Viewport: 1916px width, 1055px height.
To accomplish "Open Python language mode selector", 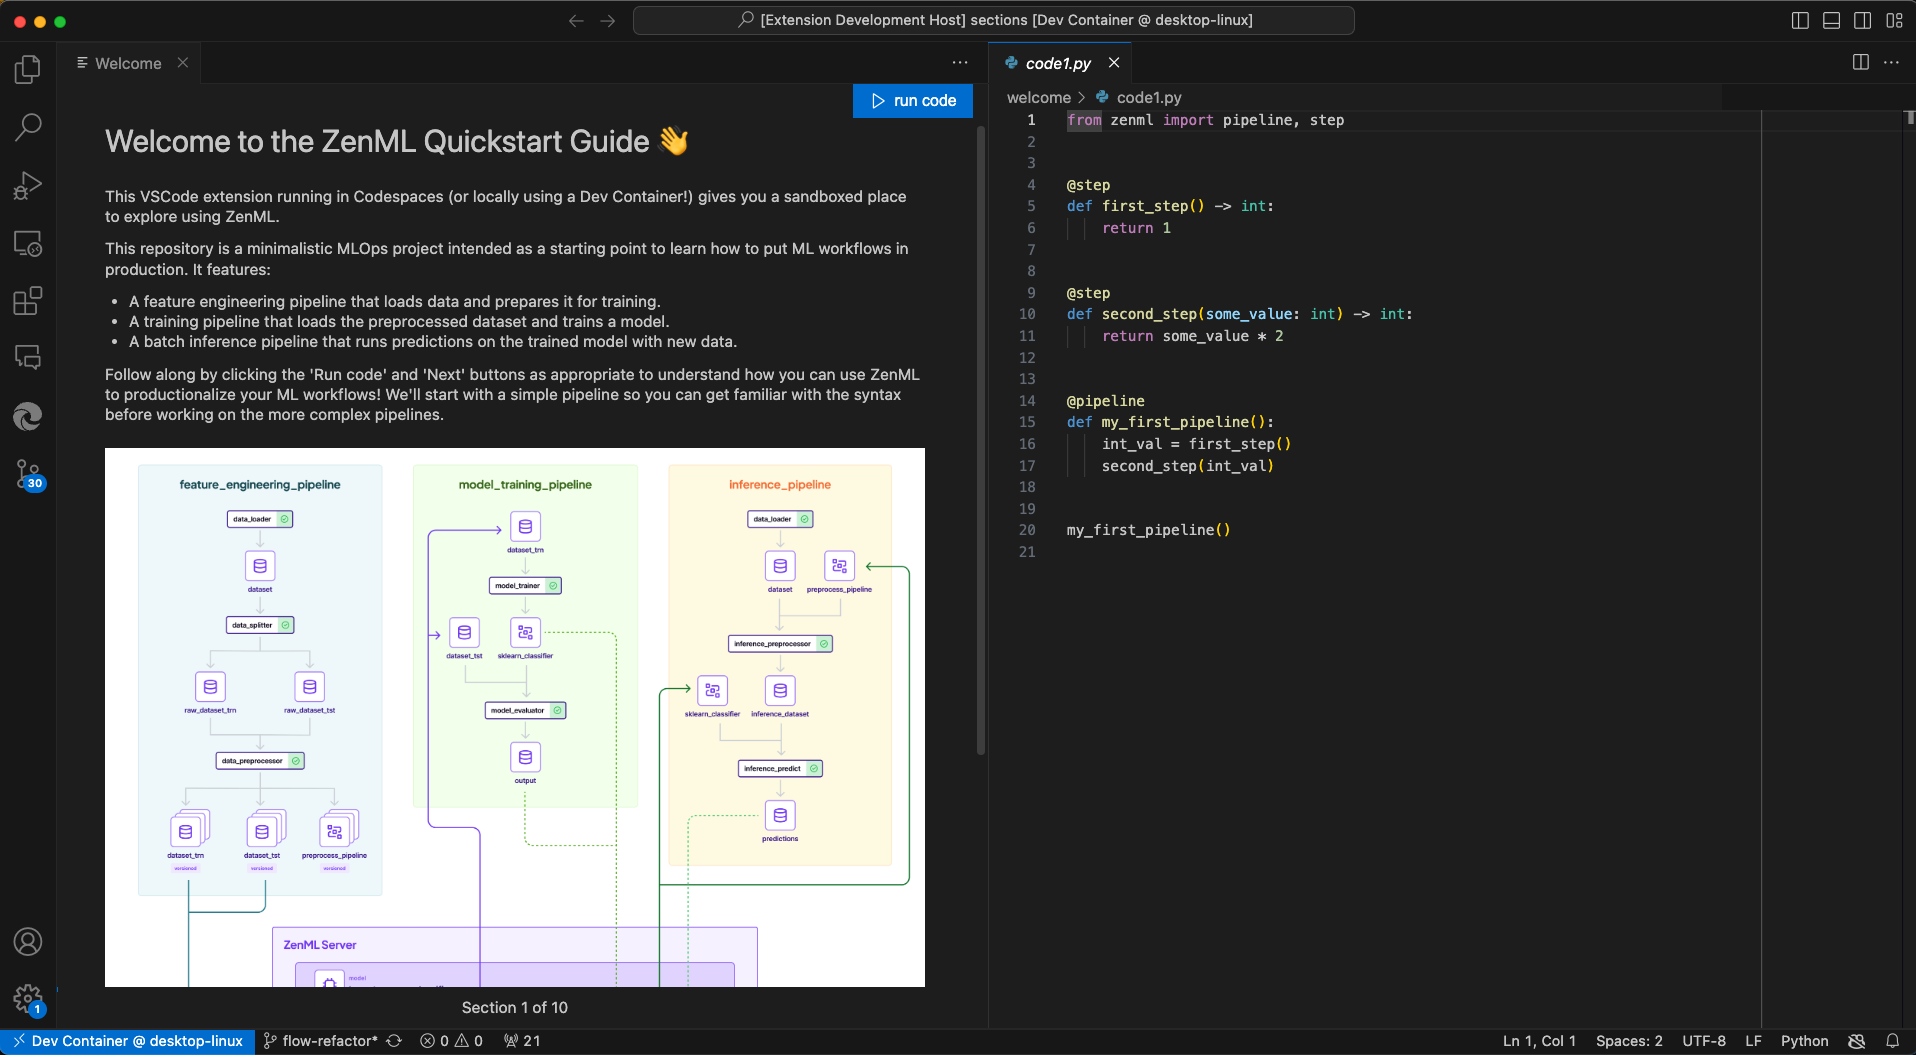I will click(x=1804, y=1041).
